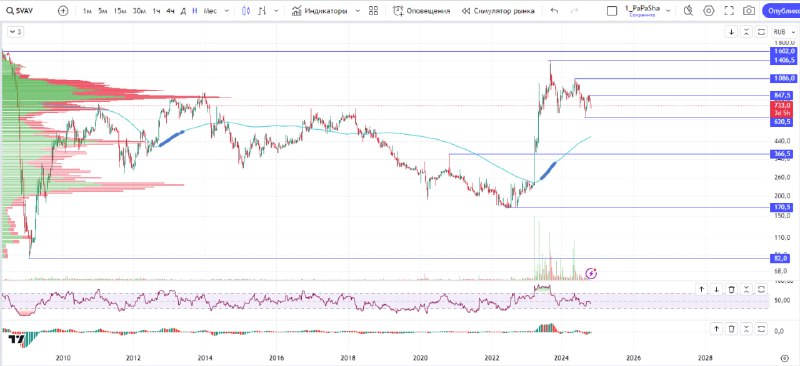Screen dimensions: 800x366
Task: Delete the RSI pane
Action: tap(731, 289)
